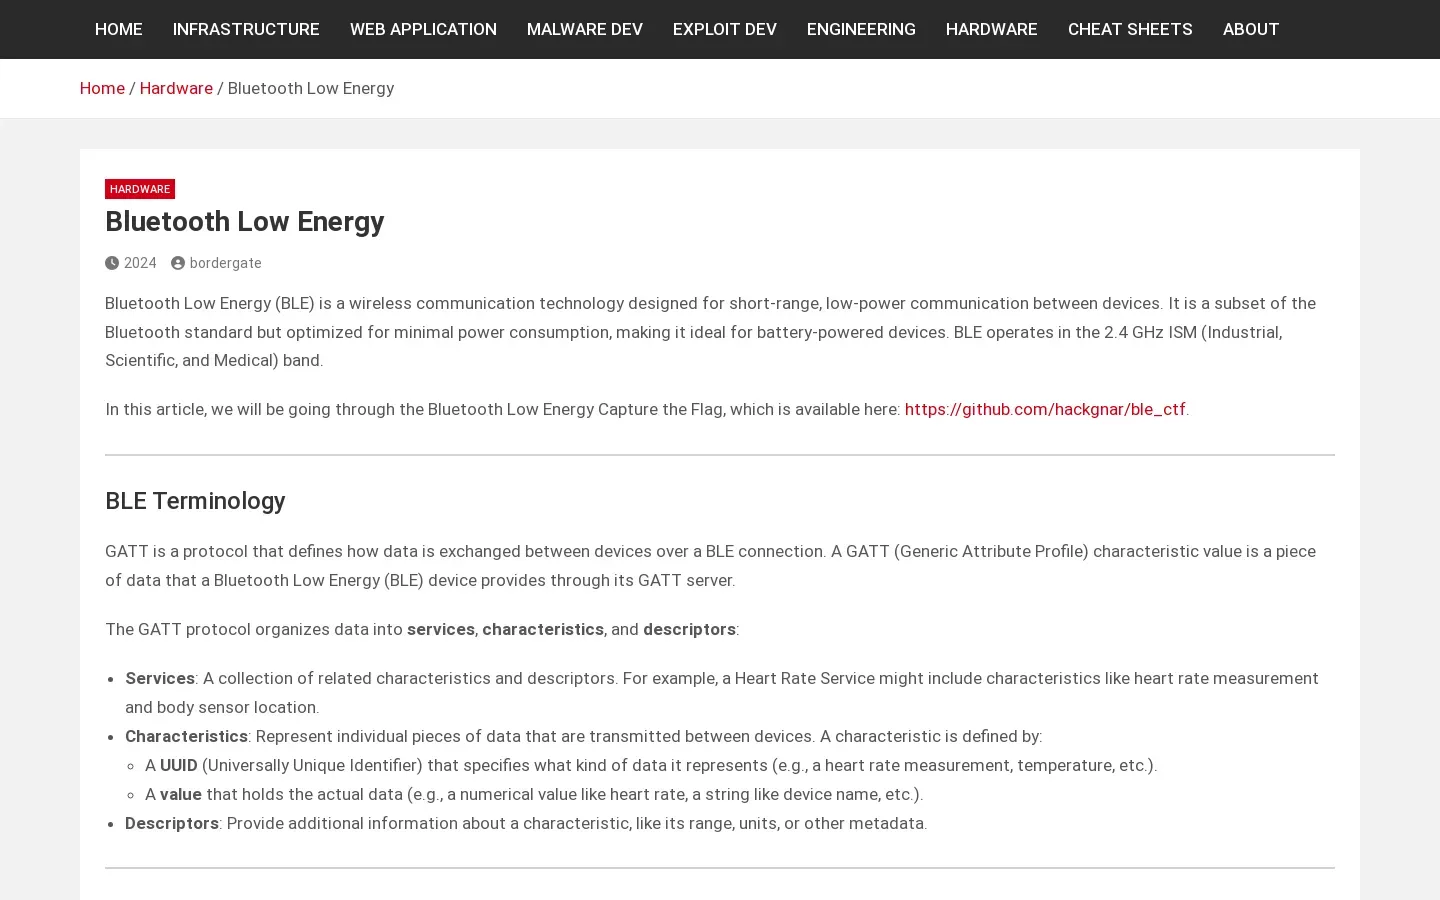Image resolution: width=1440 pixels, height=900 pixels.
Task: Follow the Hardware breadcrumb link
Action: 176,88
